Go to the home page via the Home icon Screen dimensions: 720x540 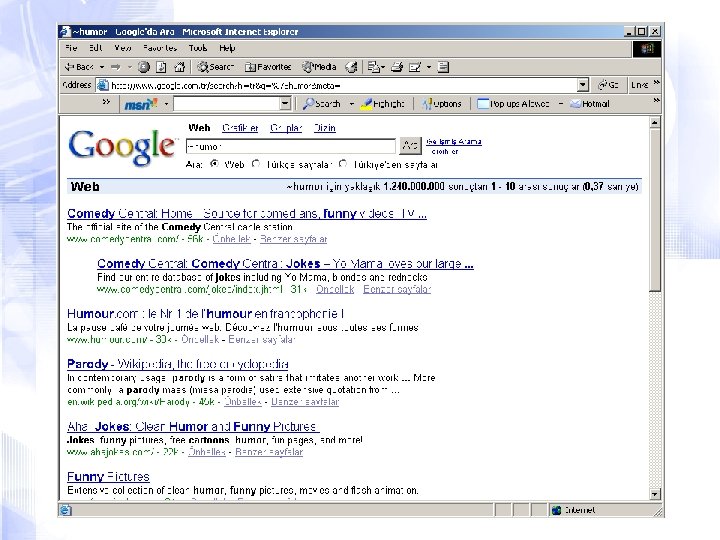click(x=180, y=67)
